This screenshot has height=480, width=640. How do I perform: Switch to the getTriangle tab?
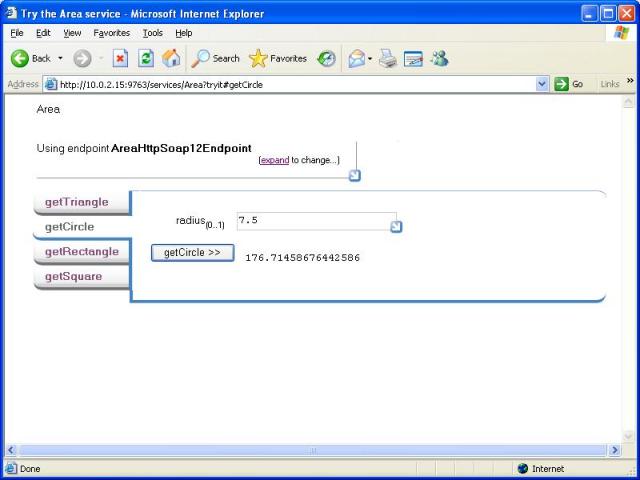(76, 202)
